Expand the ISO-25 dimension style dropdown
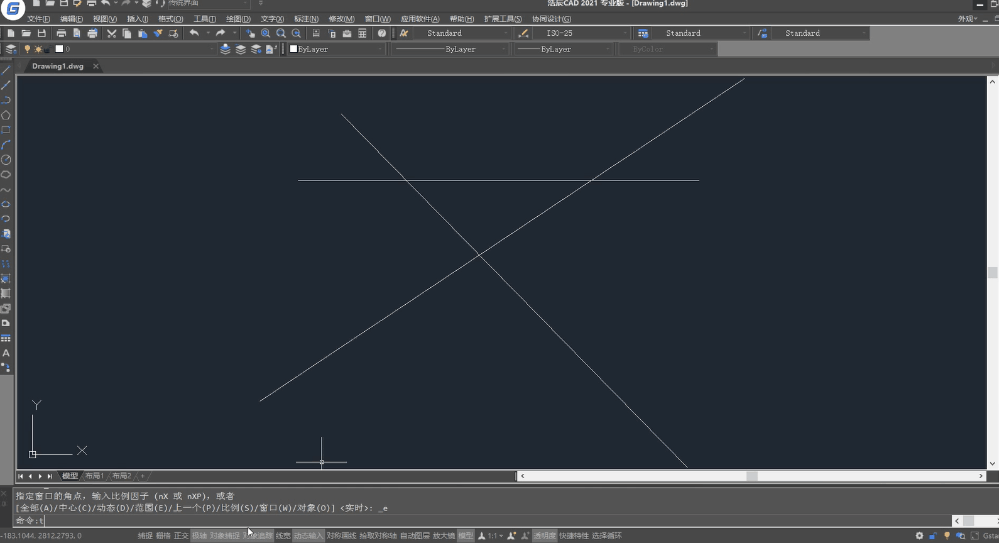 coord(584,33)
